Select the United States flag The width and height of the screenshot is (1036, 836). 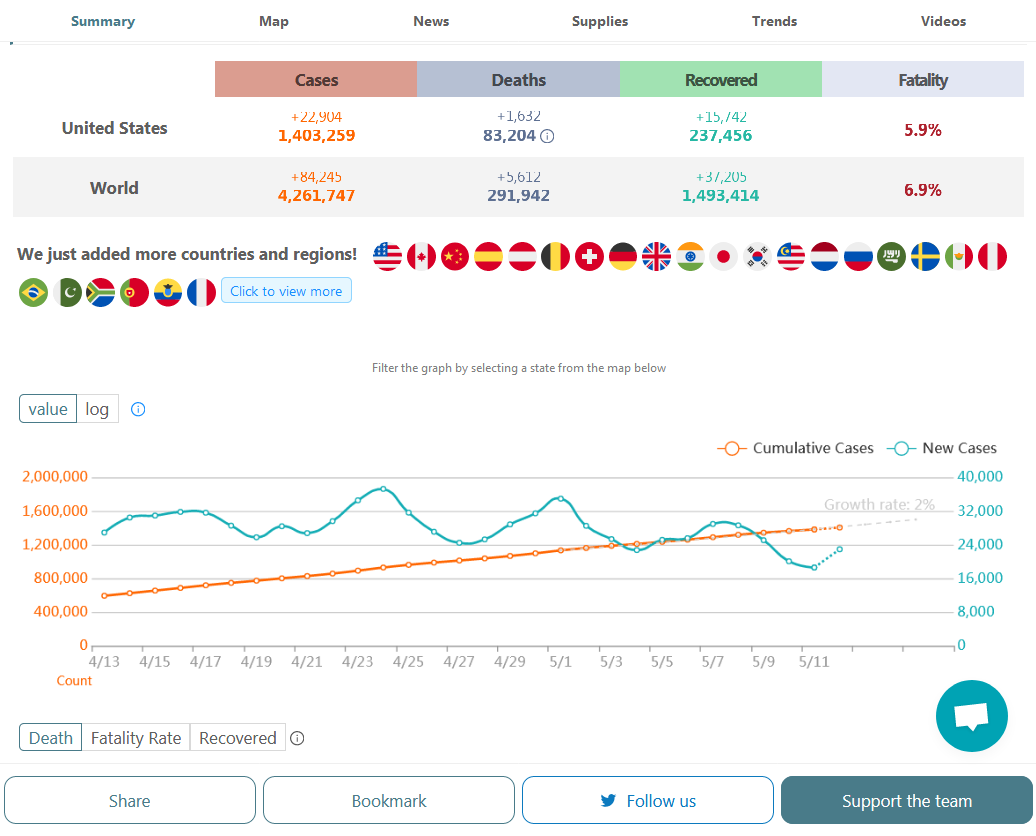click(x=387, y=257)
